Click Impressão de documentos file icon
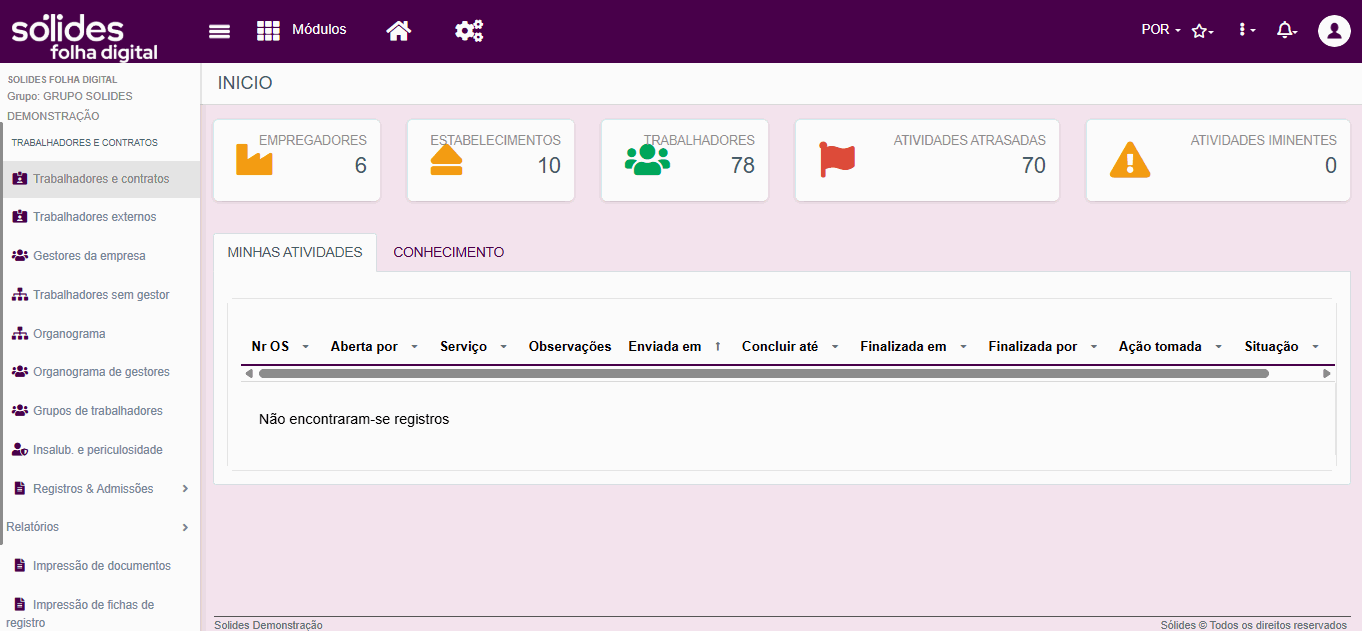This screenshot has width=1362, height=631. [x=19, y=566]
